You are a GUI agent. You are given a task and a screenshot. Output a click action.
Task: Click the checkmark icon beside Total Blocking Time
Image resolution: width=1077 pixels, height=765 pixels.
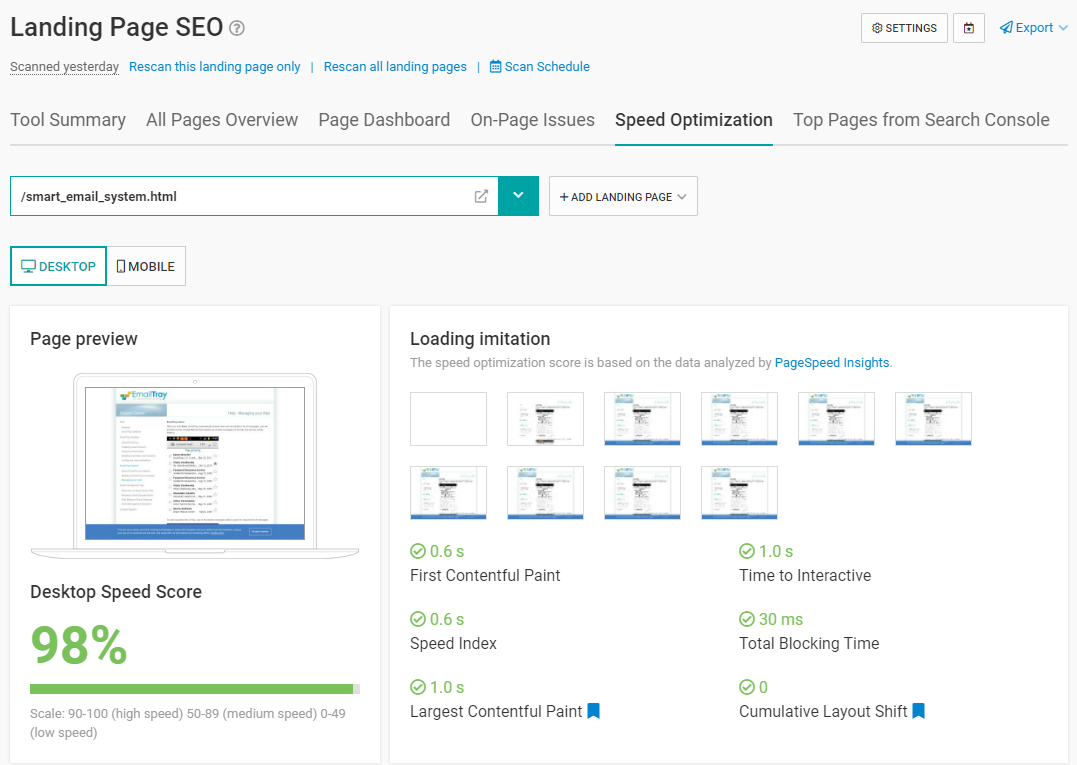tap(747, 619)
